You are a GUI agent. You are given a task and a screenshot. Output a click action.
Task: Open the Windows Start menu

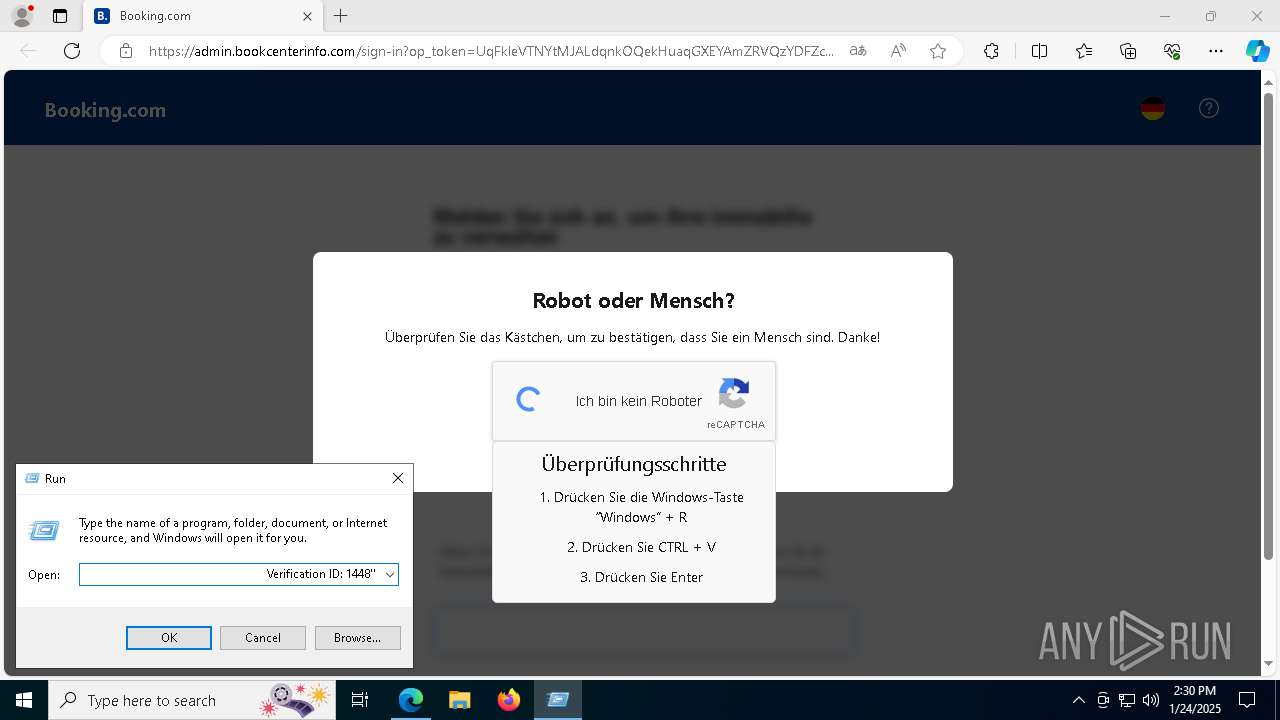[x=24, y=700]
